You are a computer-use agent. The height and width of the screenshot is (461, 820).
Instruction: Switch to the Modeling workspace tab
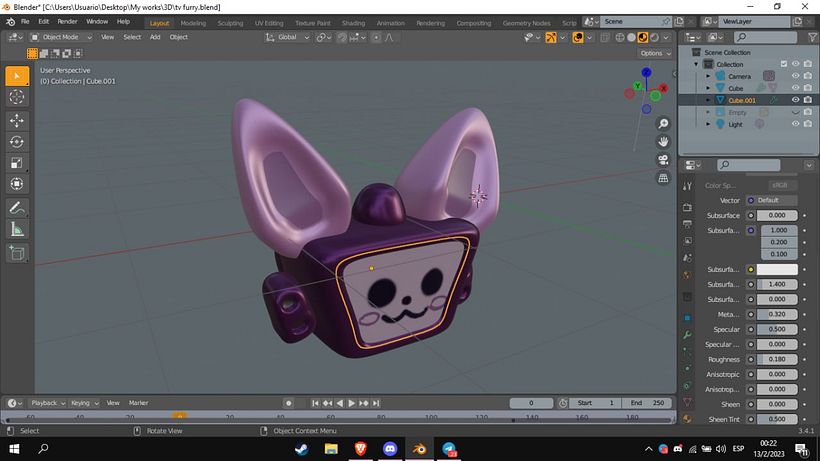click(x=193, y=23)
